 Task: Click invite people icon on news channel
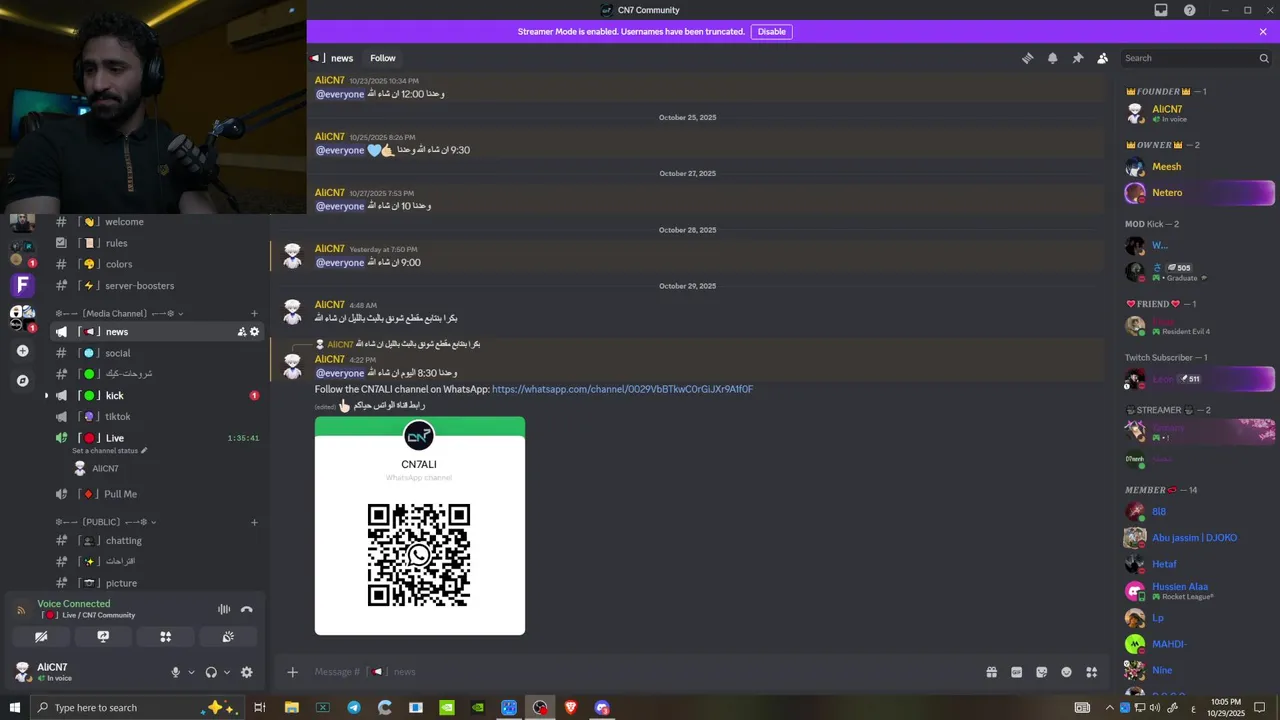tap(241, 332)
